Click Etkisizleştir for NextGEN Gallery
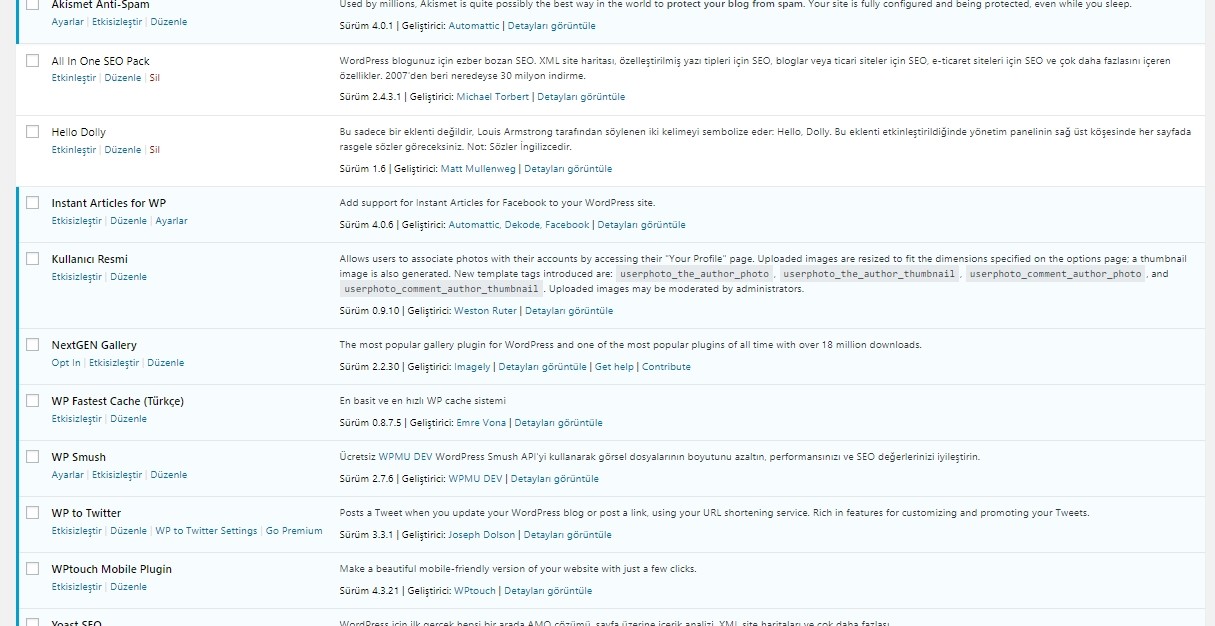This screenshot has height=626, width=1215. click(113, 363)
